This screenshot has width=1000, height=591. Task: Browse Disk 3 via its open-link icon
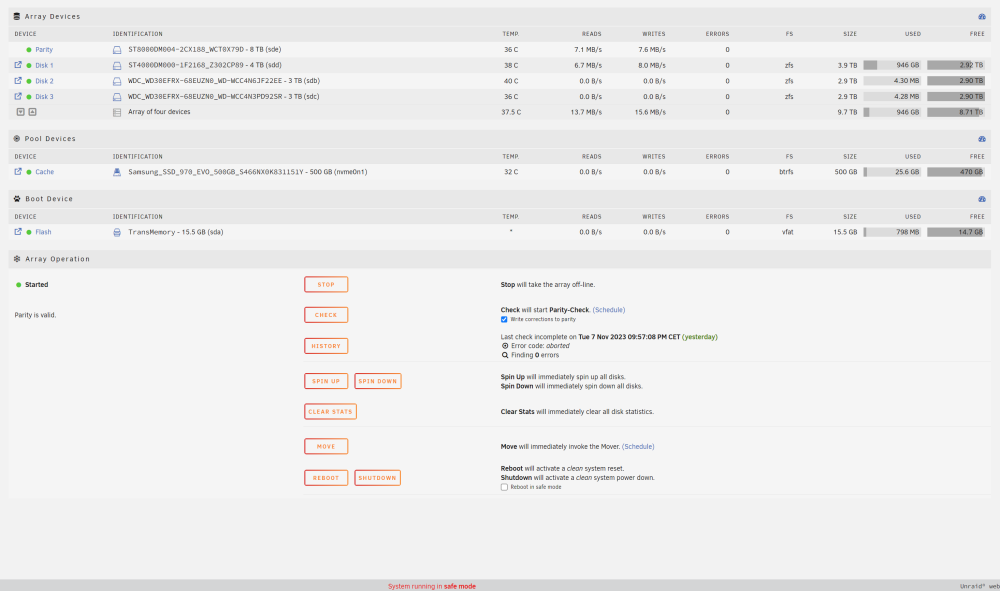click(18, 96)
